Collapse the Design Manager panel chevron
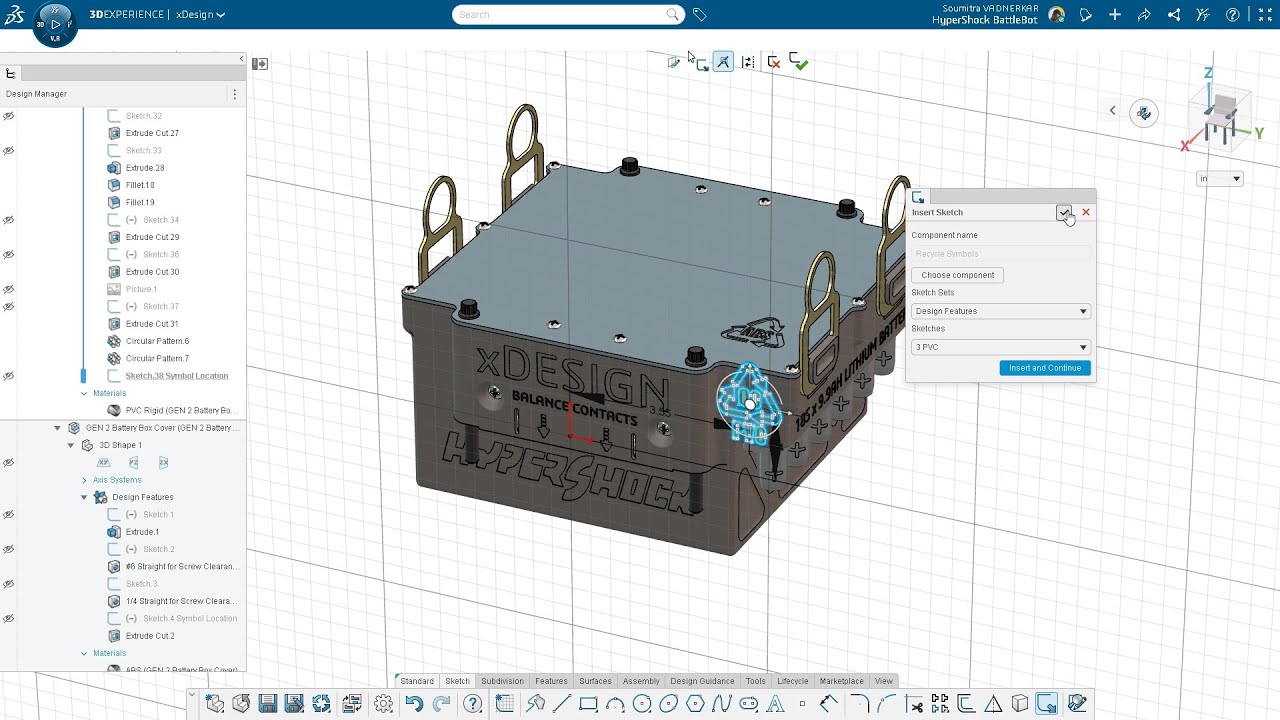The width and height of the screenshot is (1280, 720). tap(241, 59)
